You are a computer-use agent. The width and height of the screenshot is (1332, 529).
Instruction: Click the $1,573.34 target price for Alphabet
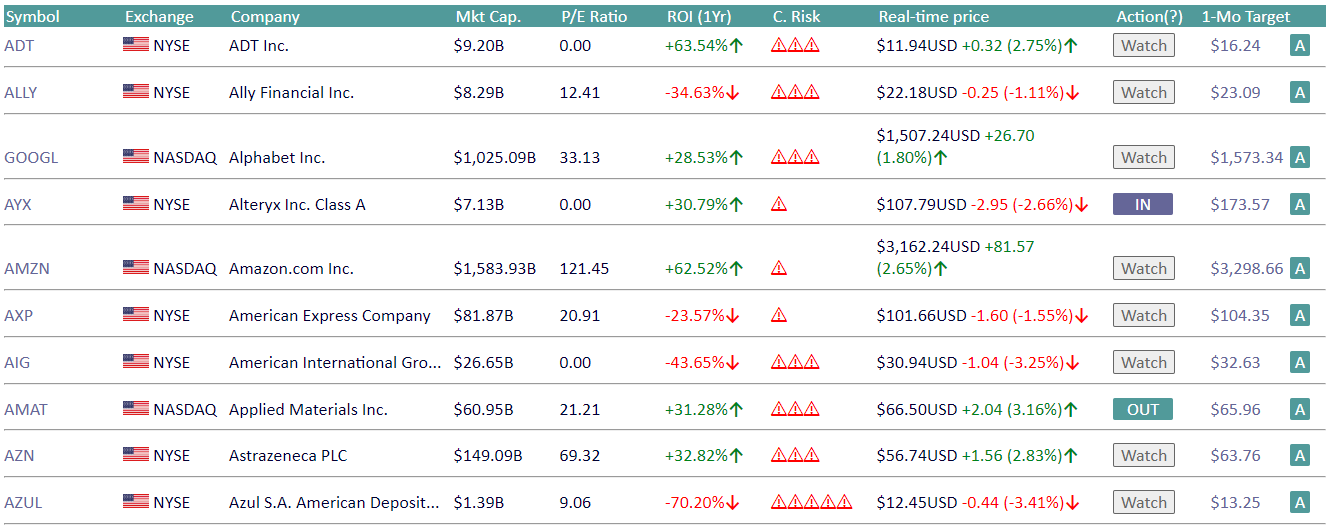1246,157
